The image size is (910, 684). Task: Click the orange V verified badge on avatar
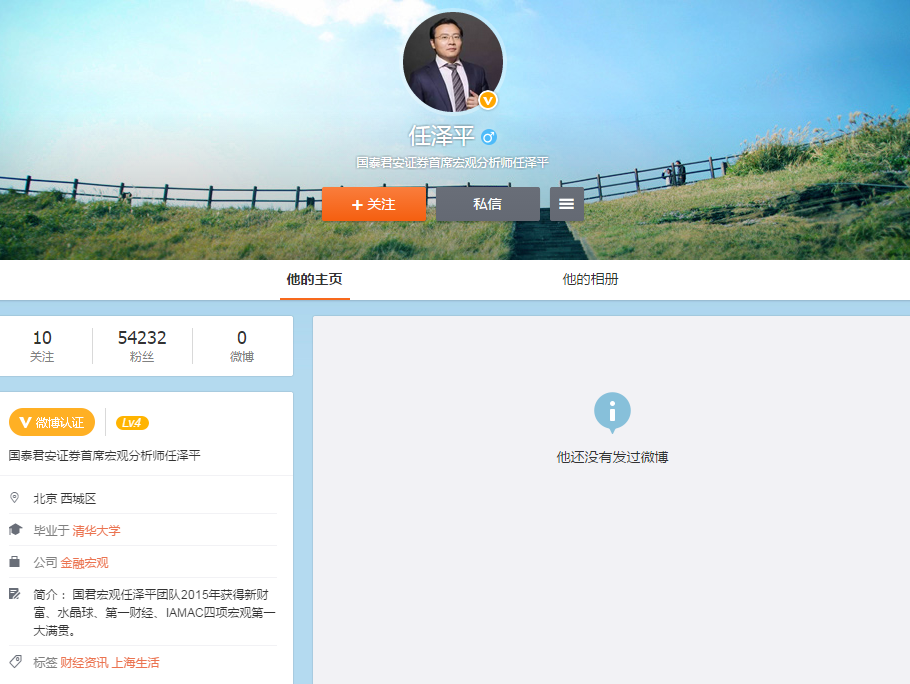pos(488,100)
